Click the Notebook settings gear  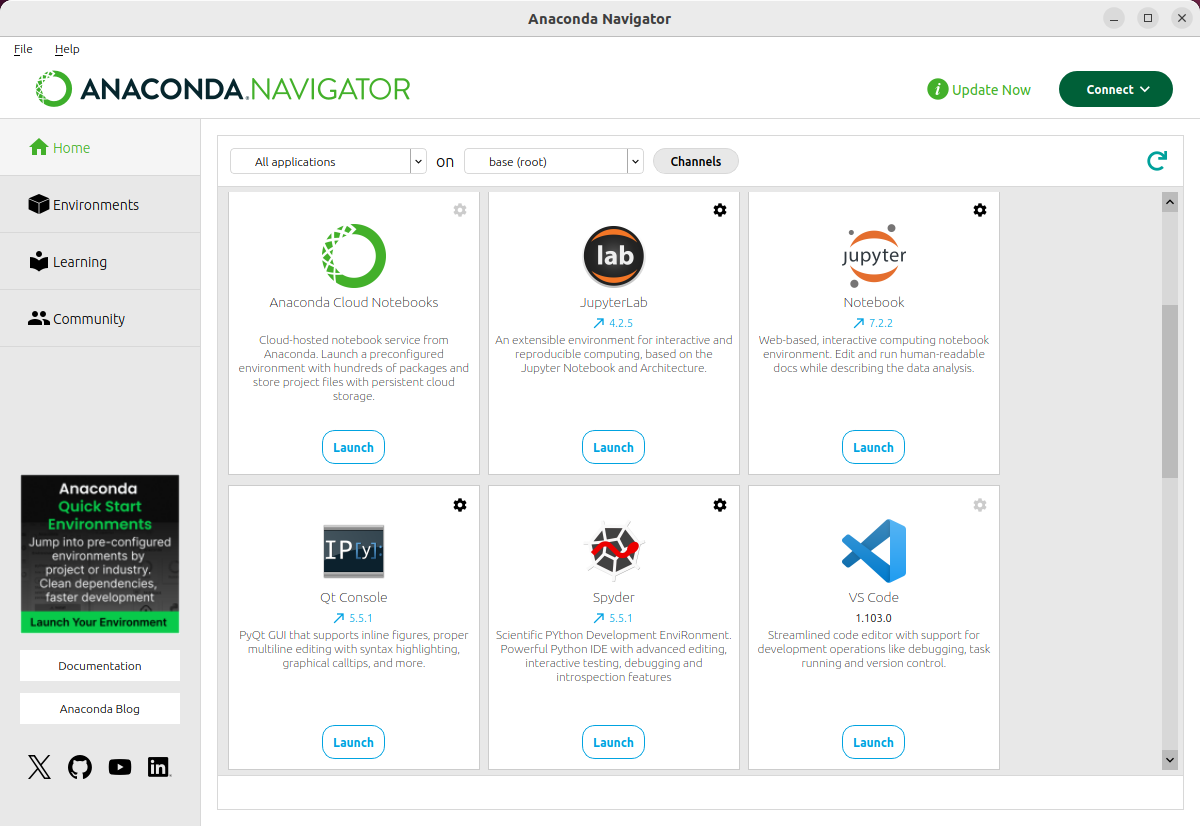(980, 210)
